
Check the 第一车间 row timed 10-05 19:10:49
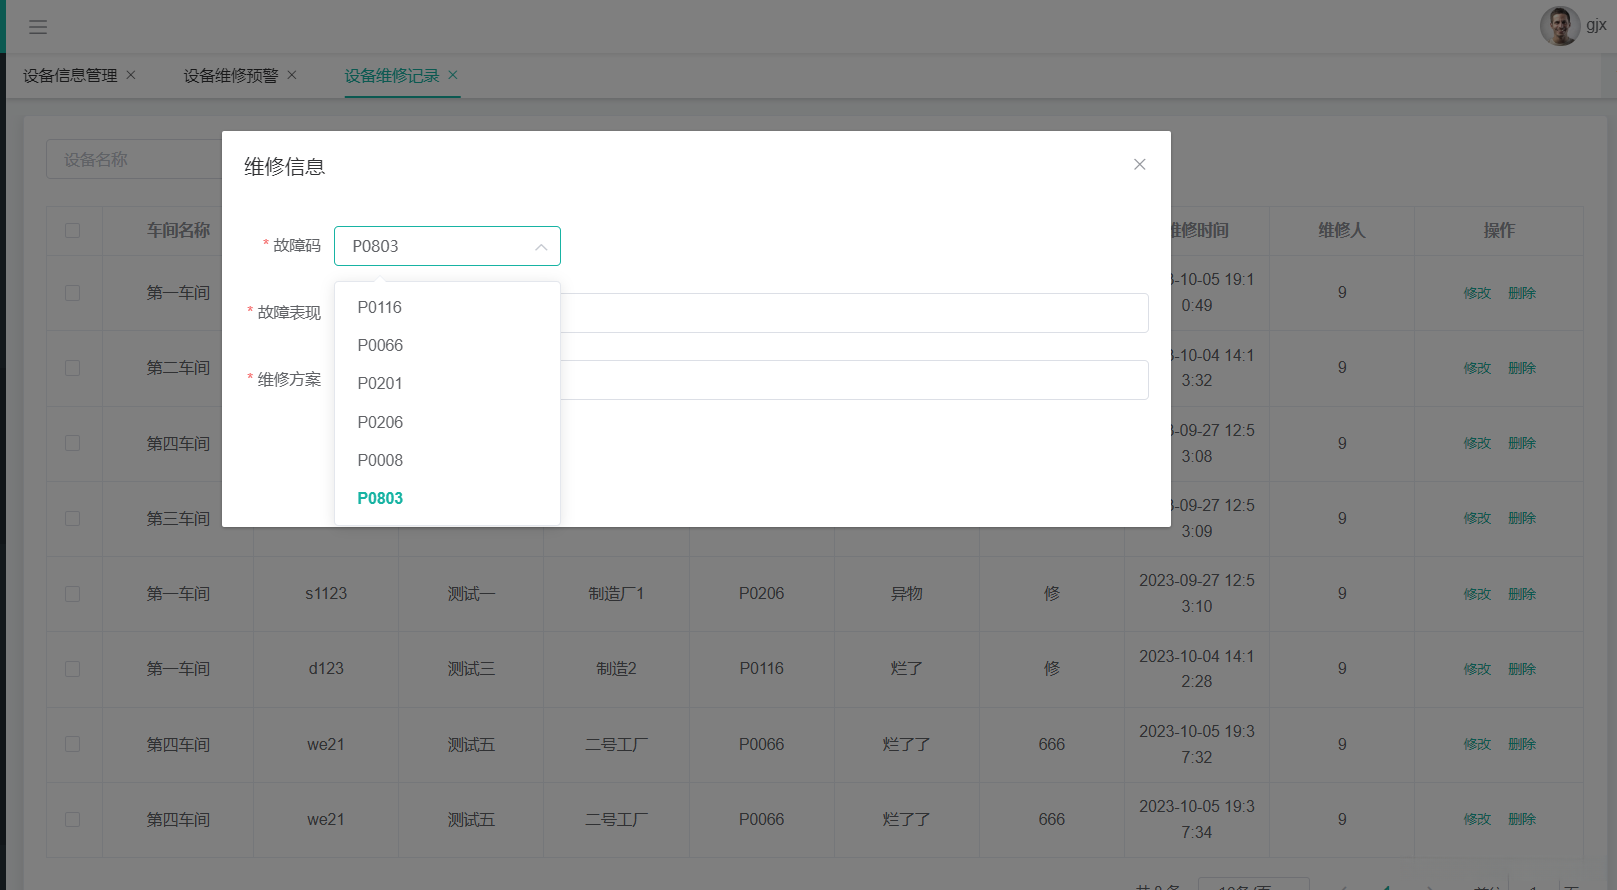point(73,293)
